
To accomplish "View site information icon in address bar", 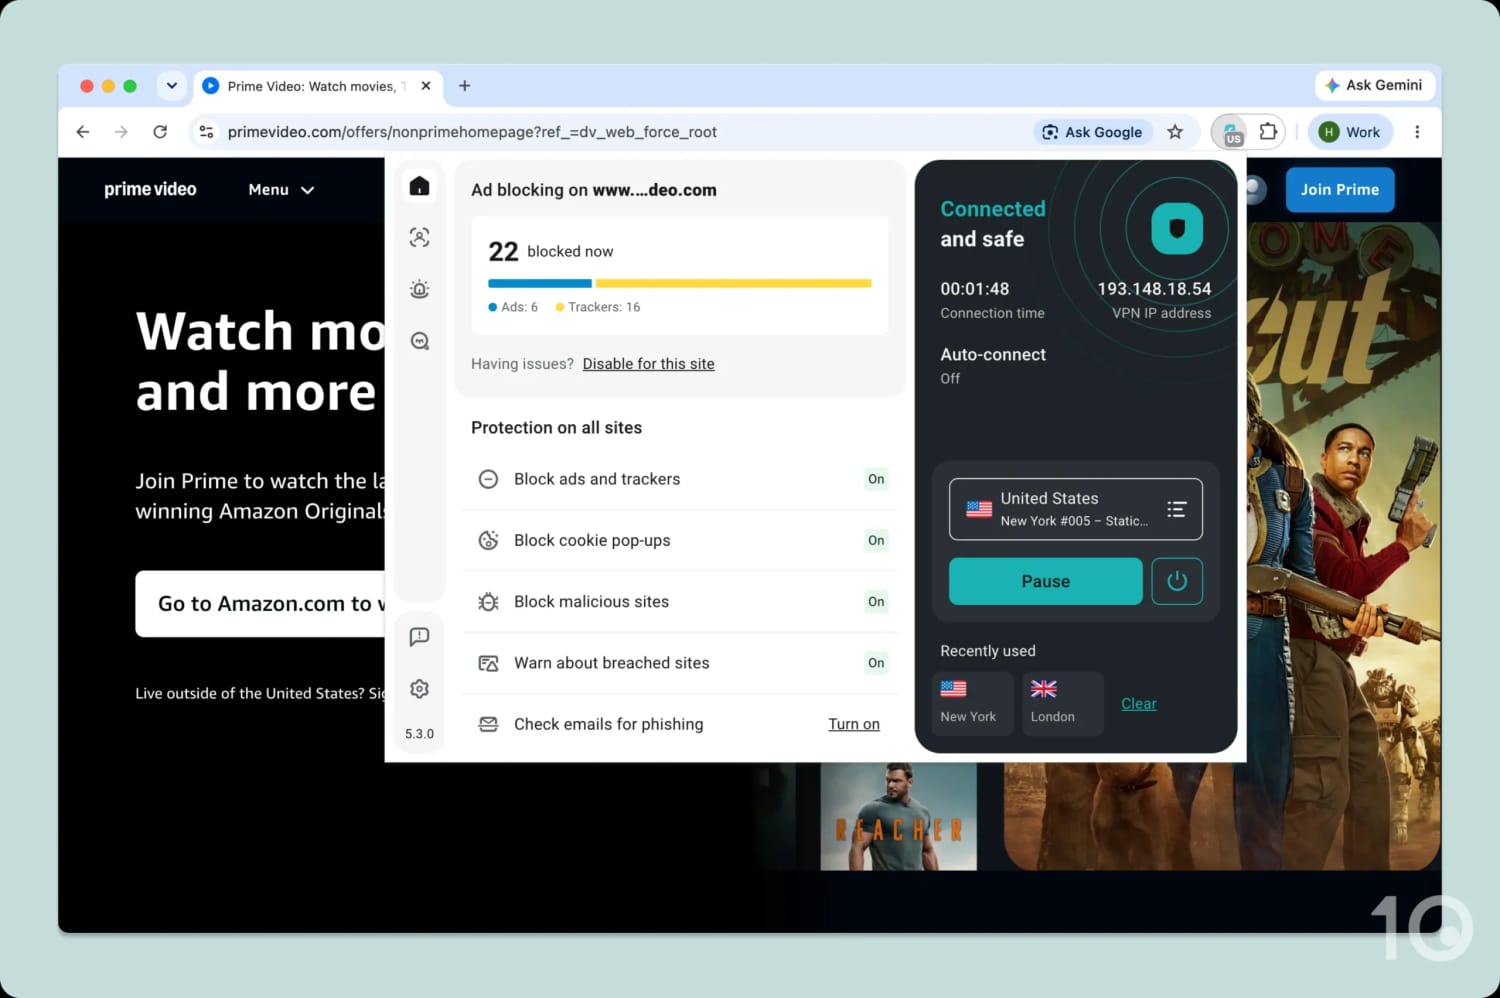I will pyautogui.click(x=206, y=132).
